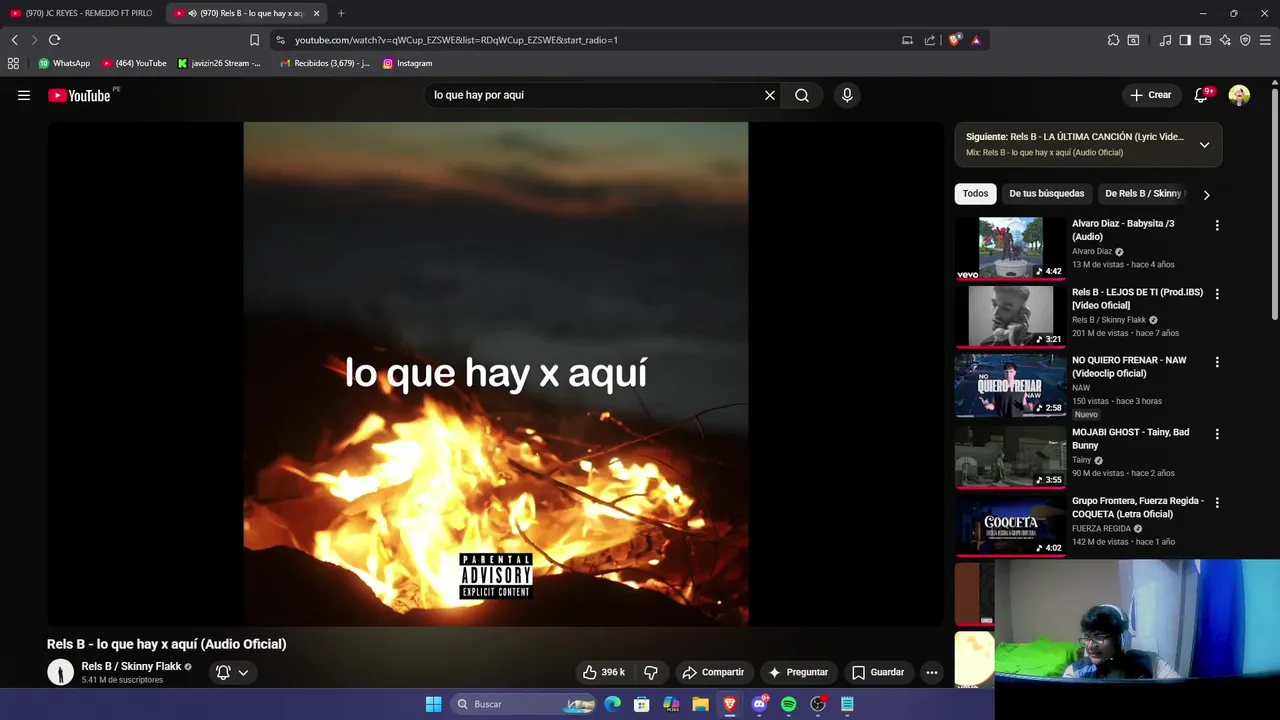Play MOJABI GHOST - Tainy, Bad Bunny
This screenshot has width=1280, height=720.
coord(1010,457)
